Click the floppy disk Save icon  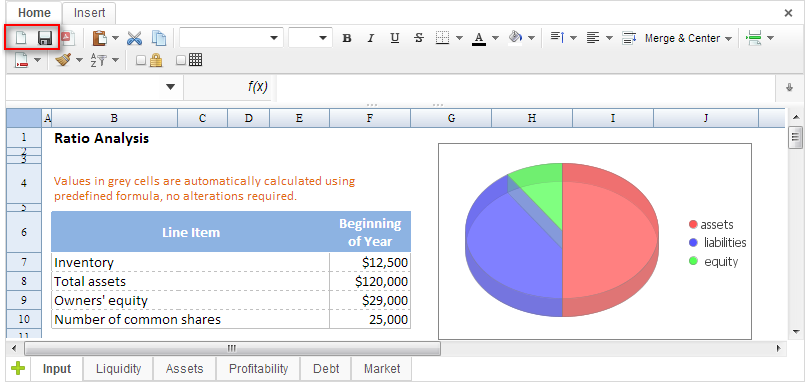(45, 38)
